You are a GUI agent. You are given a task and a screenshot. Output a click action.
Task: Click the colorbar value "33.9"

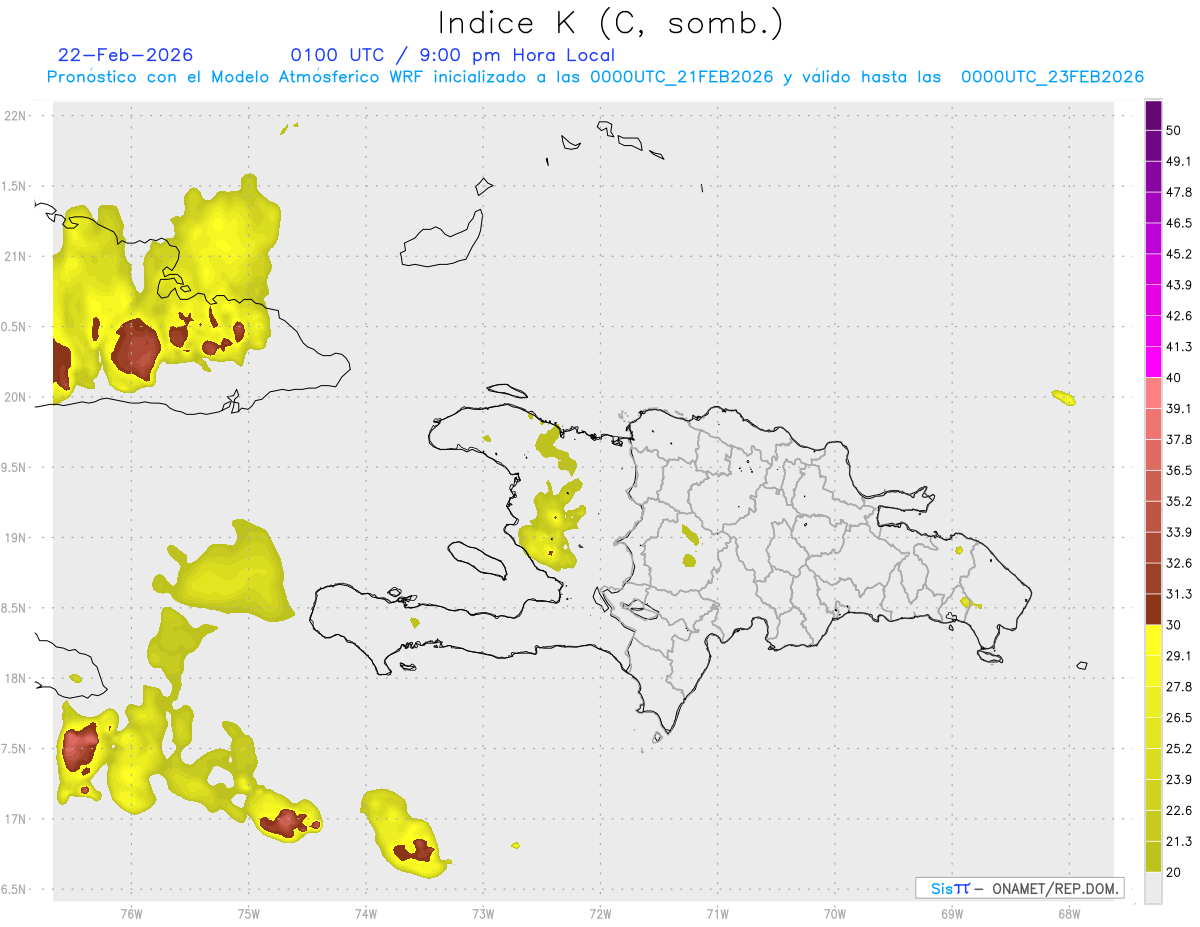pos(1179,533)
